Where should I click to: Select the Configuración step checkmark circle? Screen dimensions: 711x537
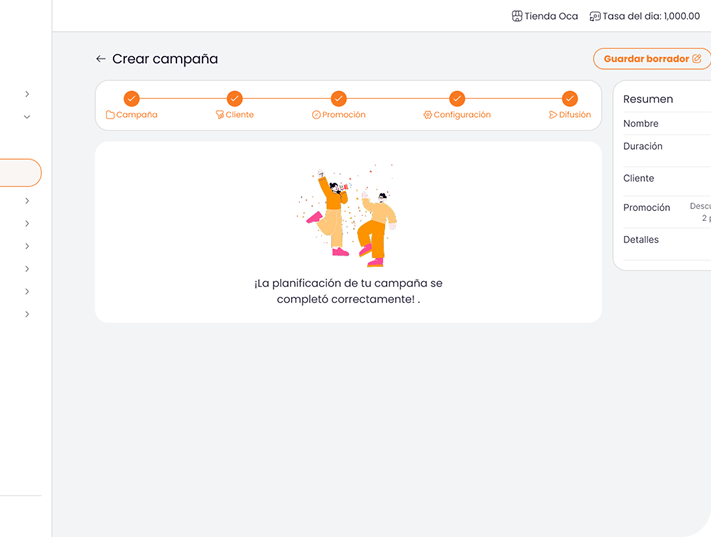pyautogui.click(x=457, y=98)
